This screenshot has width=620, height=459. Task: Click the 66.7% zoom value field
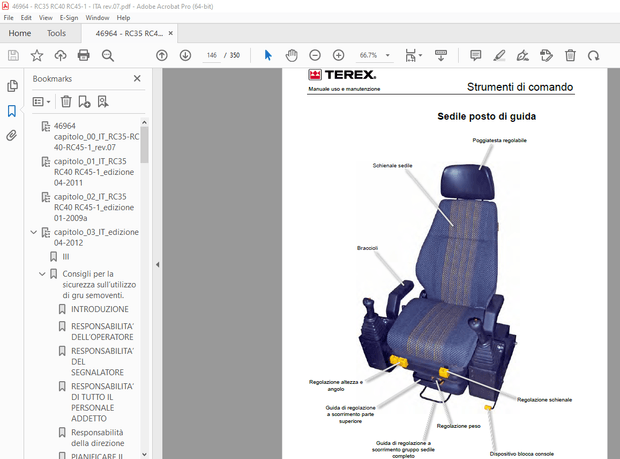pos(369,55)
